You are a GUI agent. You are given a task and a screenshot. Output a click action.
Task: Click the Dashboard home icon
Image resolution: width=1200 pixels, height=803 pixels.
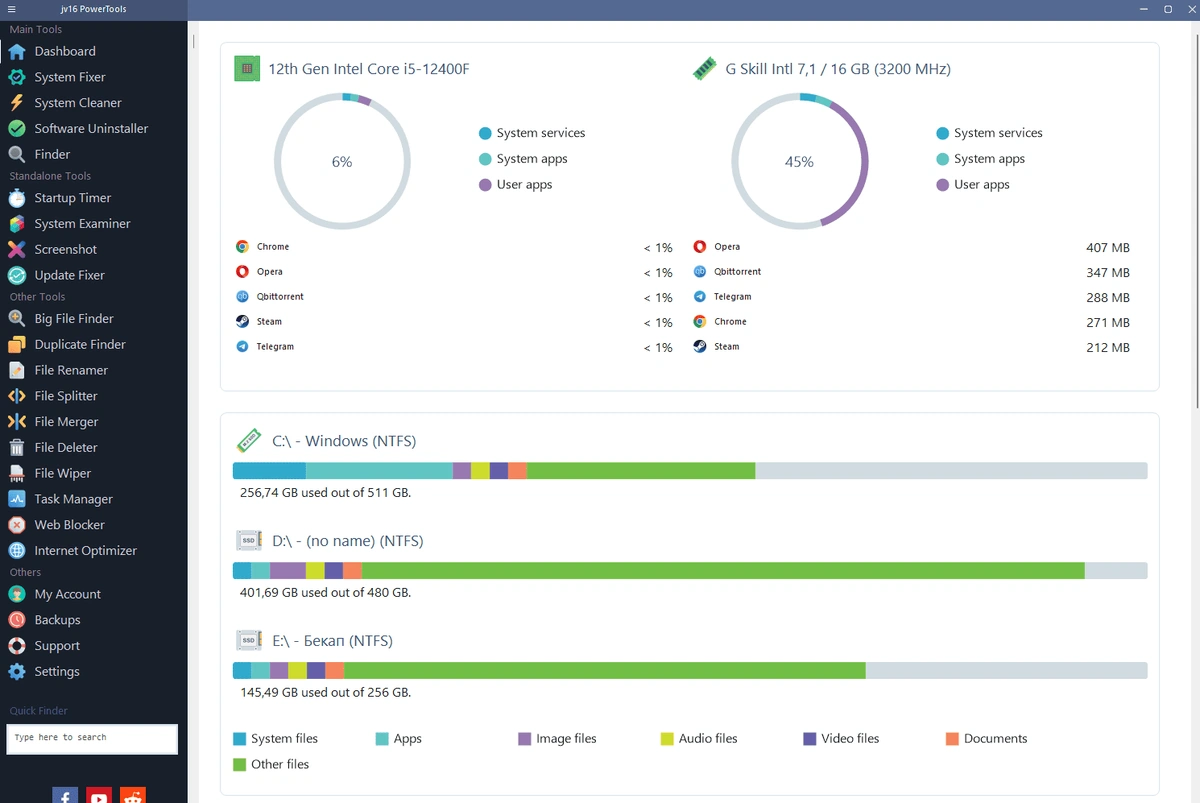[16, 51]
